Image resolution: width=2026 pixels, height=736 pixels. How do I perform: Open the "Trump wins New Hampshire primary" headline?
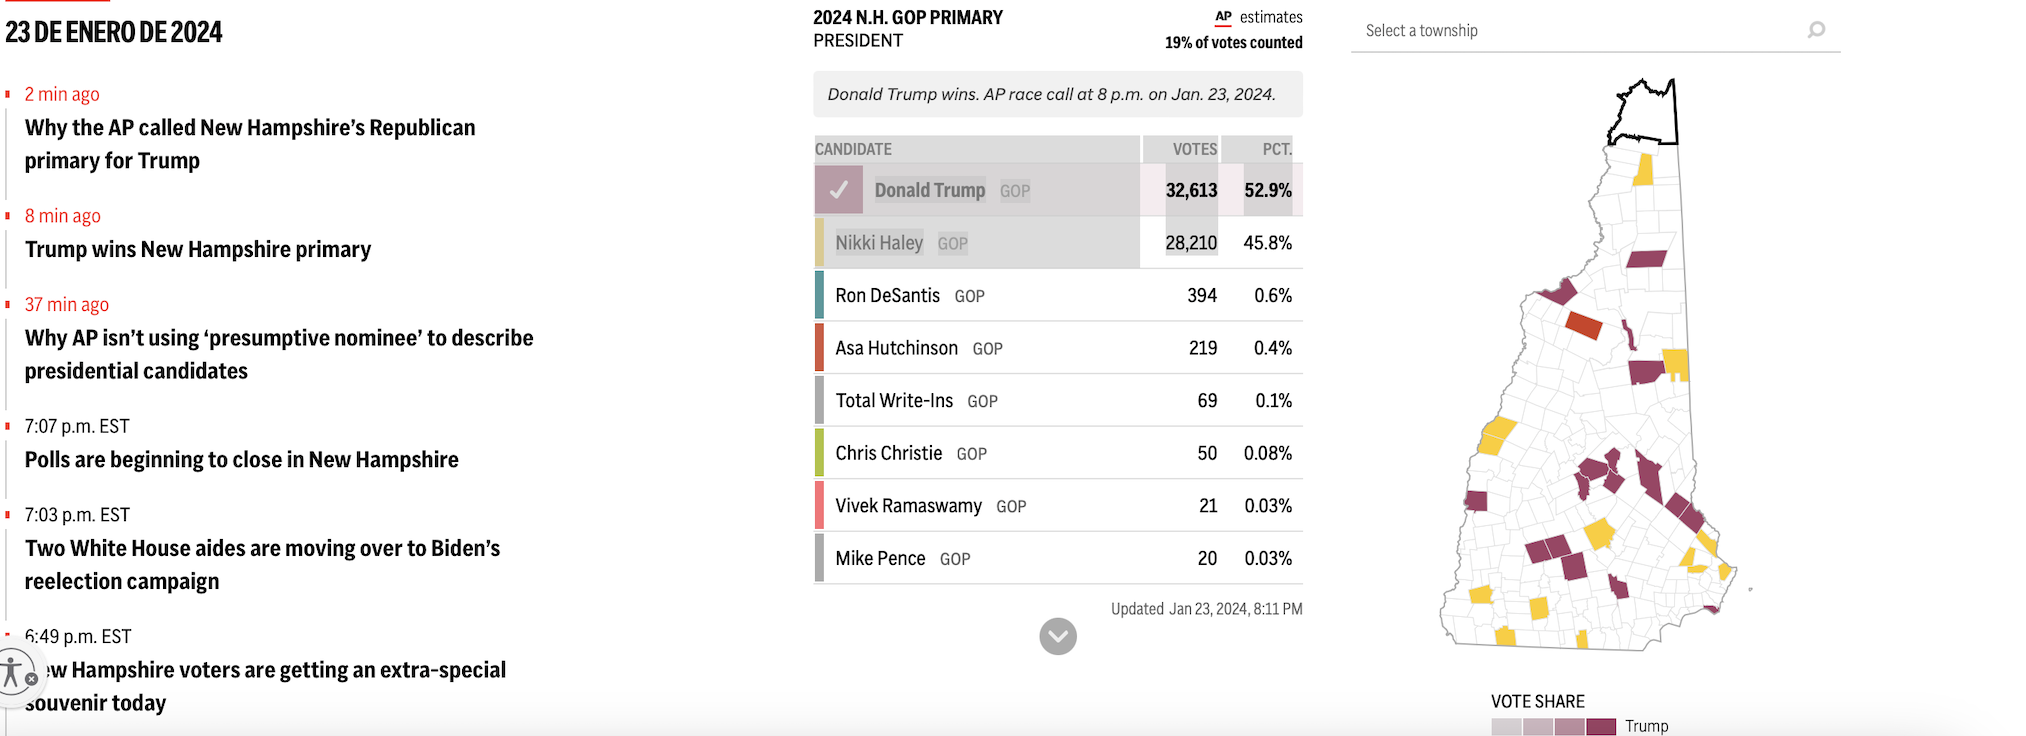coord(198,249)
